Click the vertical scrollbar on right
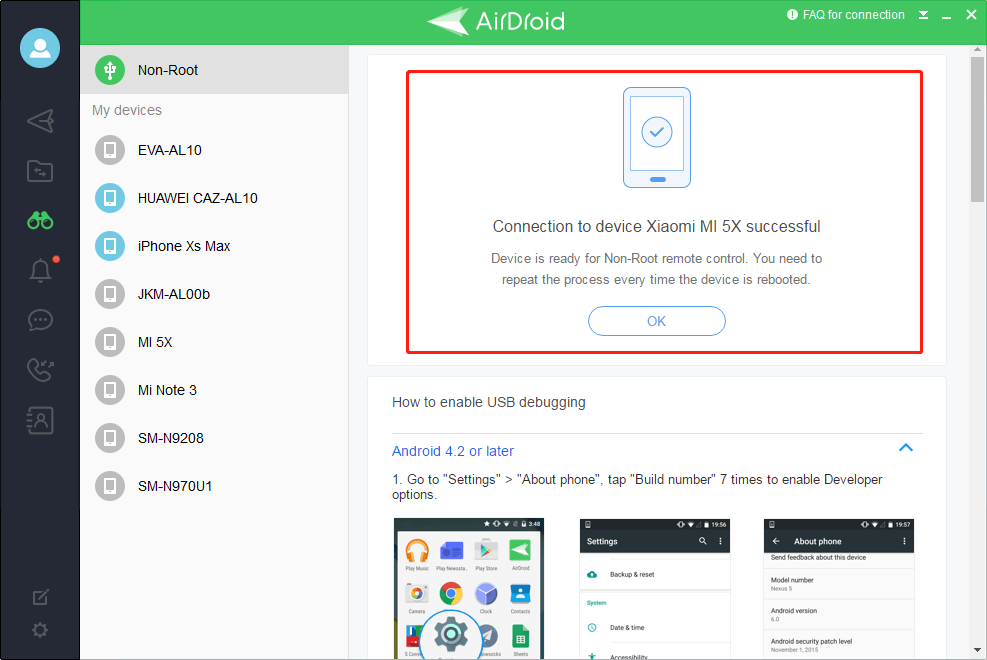This screenshot has height=660, width=987. tap(977, 130)
